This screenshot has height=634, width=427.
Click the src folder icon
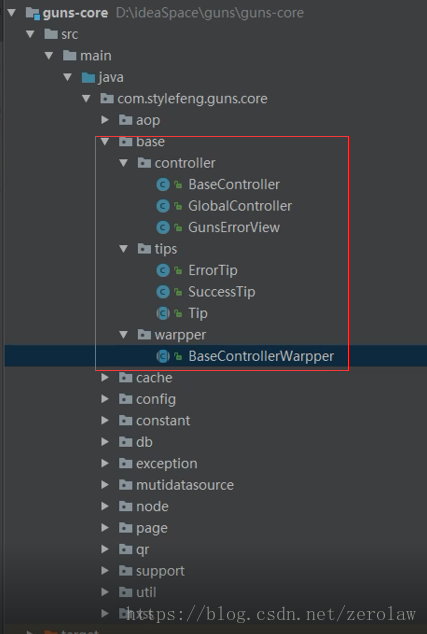tap(51, 34)
